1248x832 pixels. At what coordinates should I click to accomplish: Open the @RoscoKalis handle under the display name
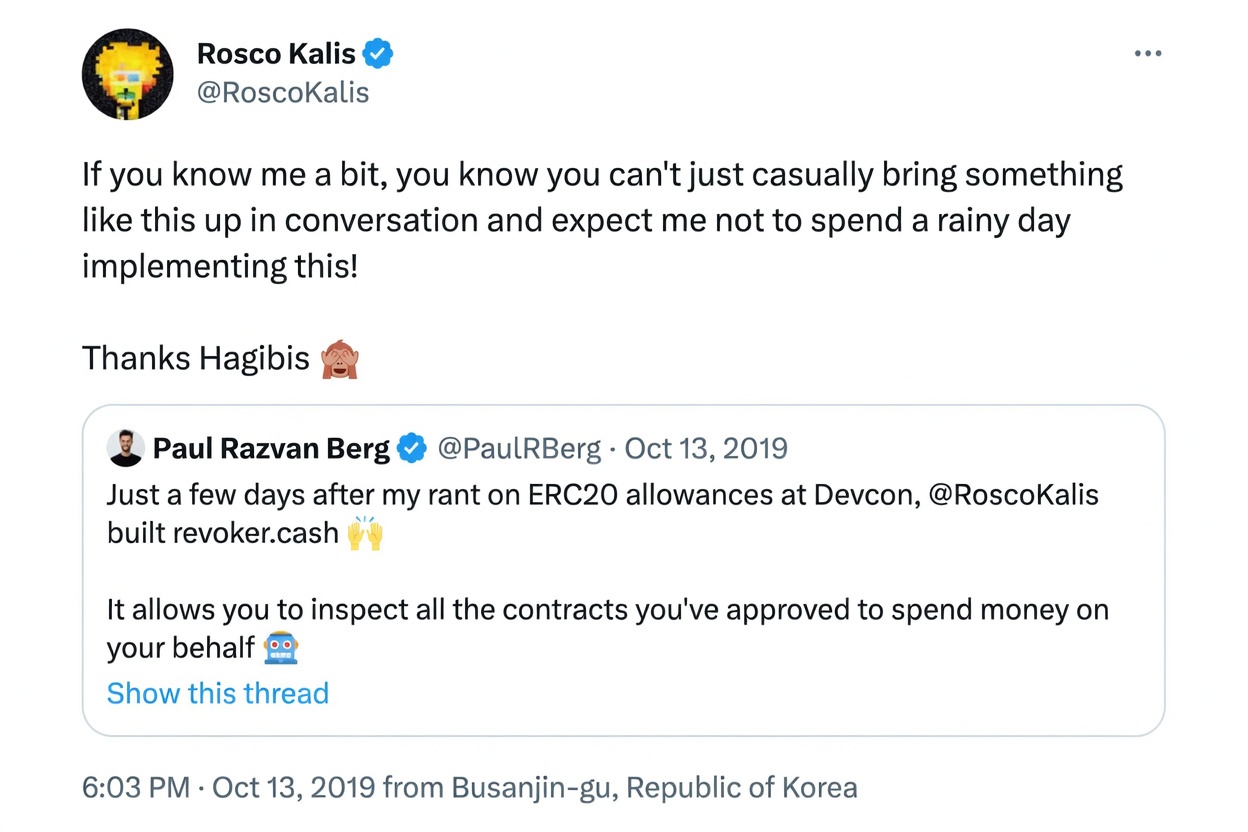tap(283, 92)
